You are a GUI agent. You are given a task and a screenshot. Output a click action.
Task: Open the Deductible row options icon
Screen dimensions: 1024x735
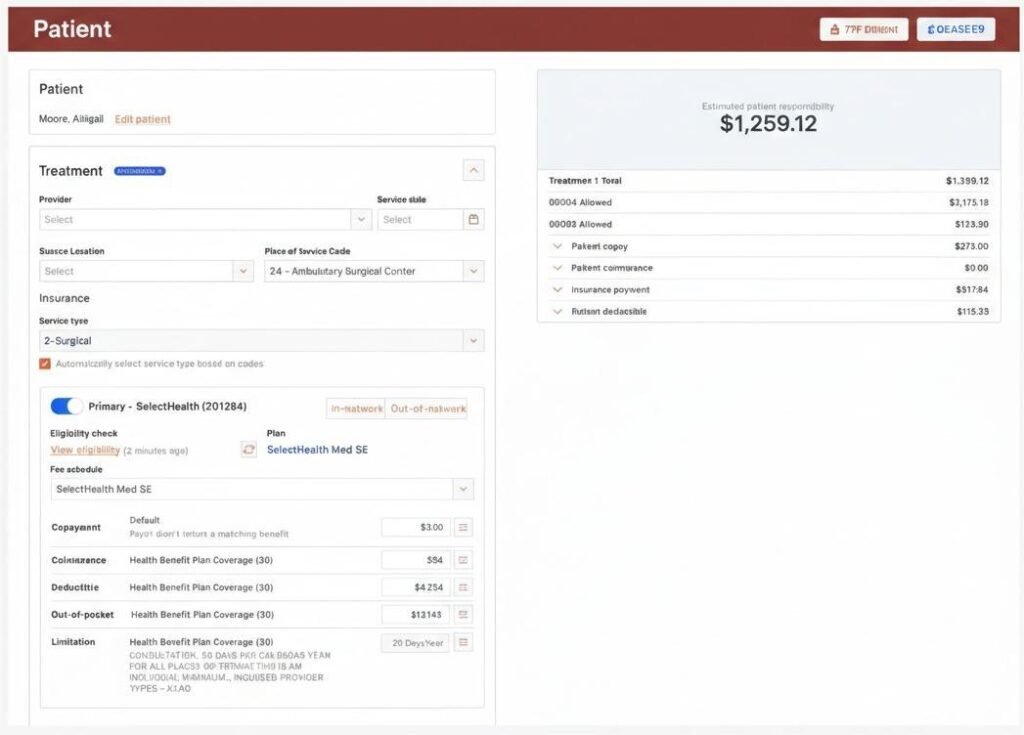point(463,587)
